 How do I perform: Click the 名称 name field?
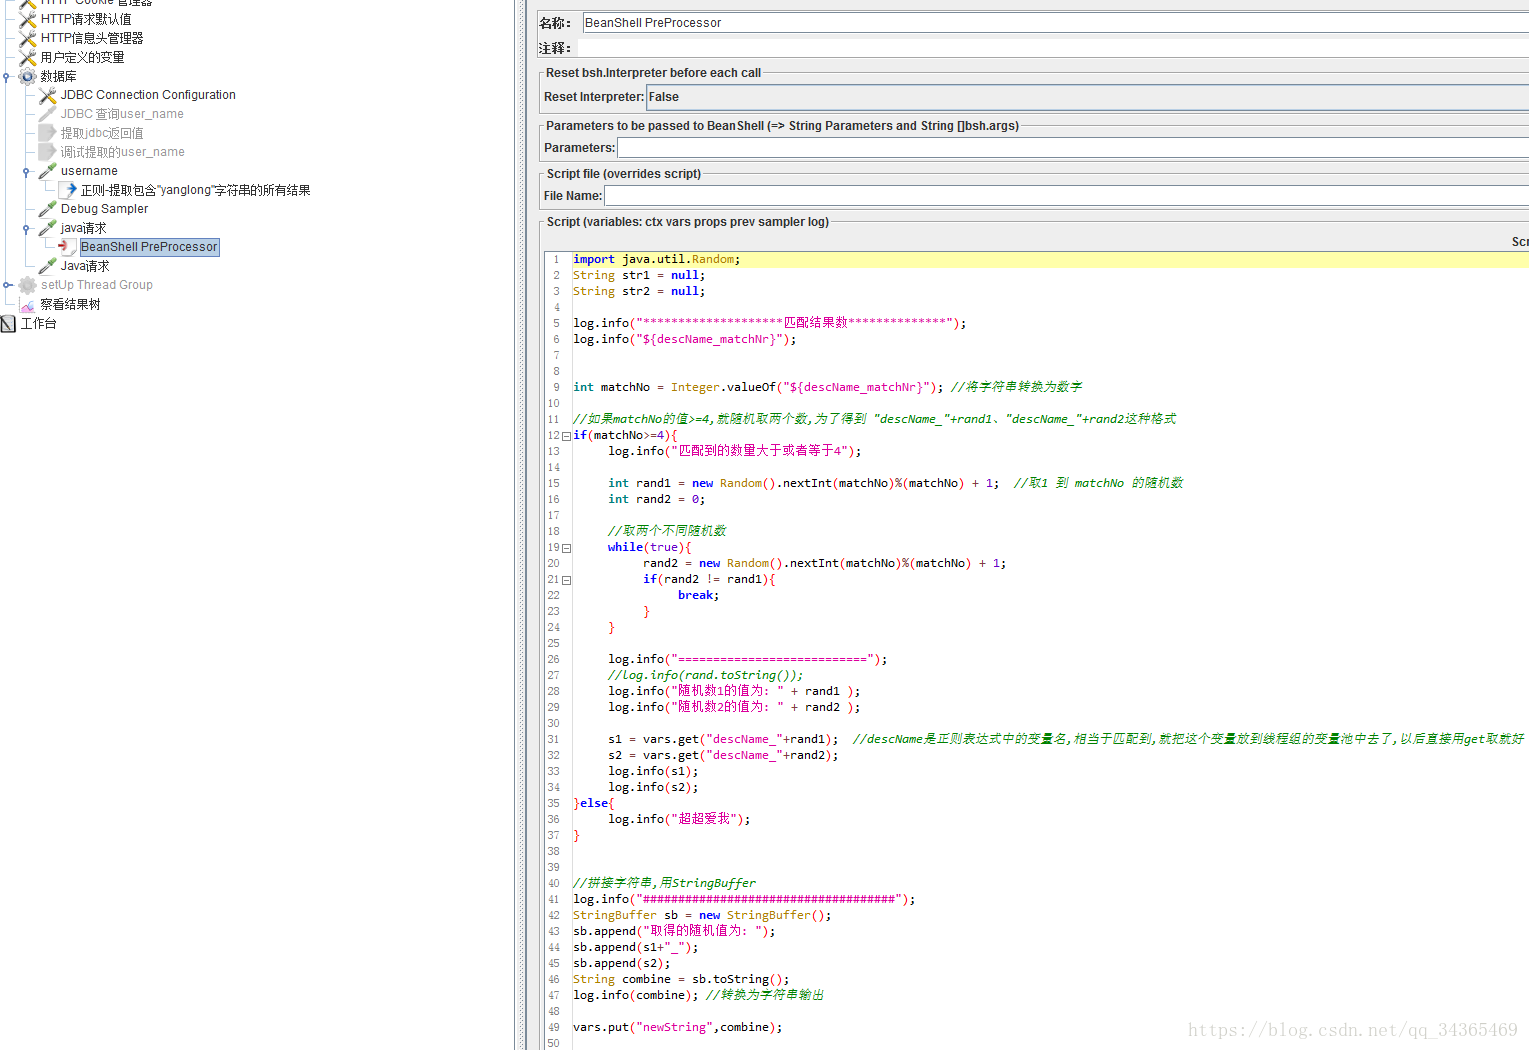click(1056, 22)
